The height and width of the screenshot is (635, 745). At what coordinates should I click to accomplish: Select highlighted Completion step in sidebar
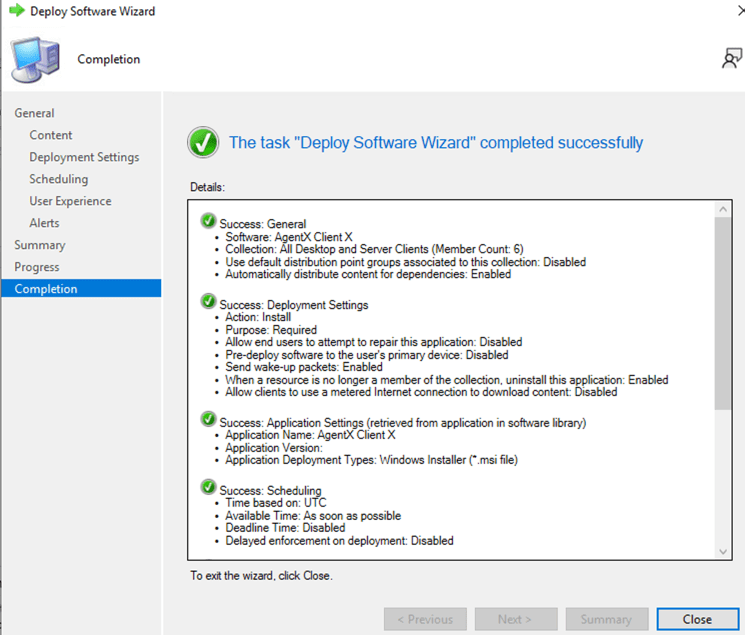[x=81, y=289]
